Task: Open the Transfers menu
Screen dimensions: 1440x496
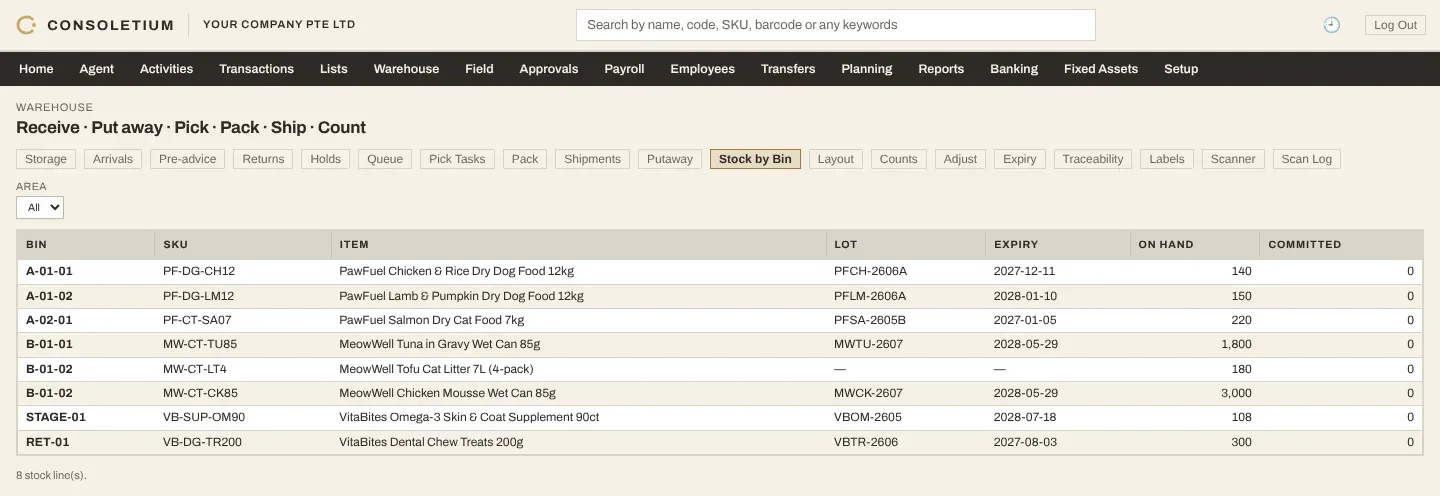Action: click(x=788, y=69)
